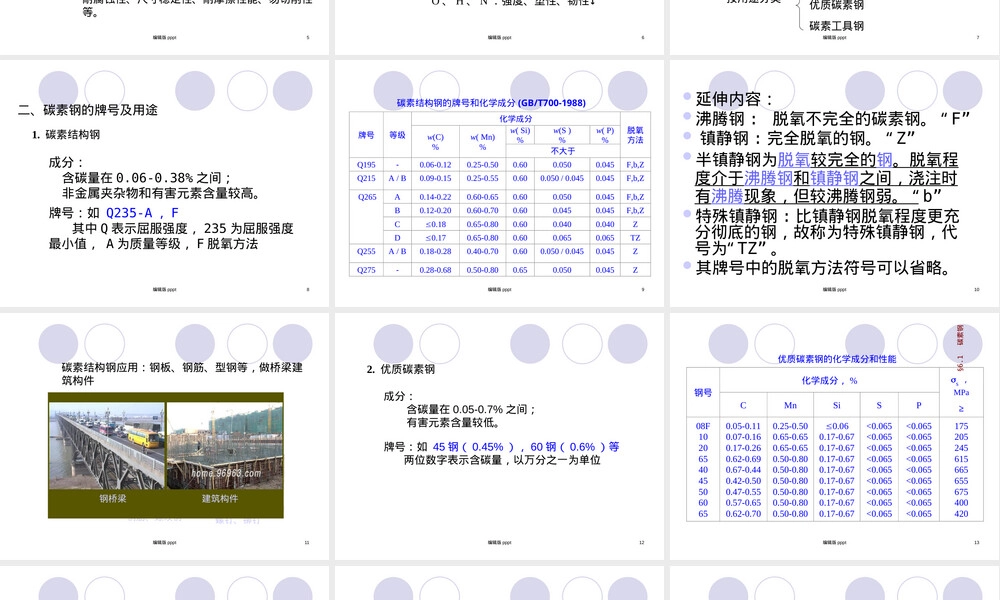Click the 不大于 label in slide 9 table
This screenshot has width=1000, height=600.
(562, 151)
